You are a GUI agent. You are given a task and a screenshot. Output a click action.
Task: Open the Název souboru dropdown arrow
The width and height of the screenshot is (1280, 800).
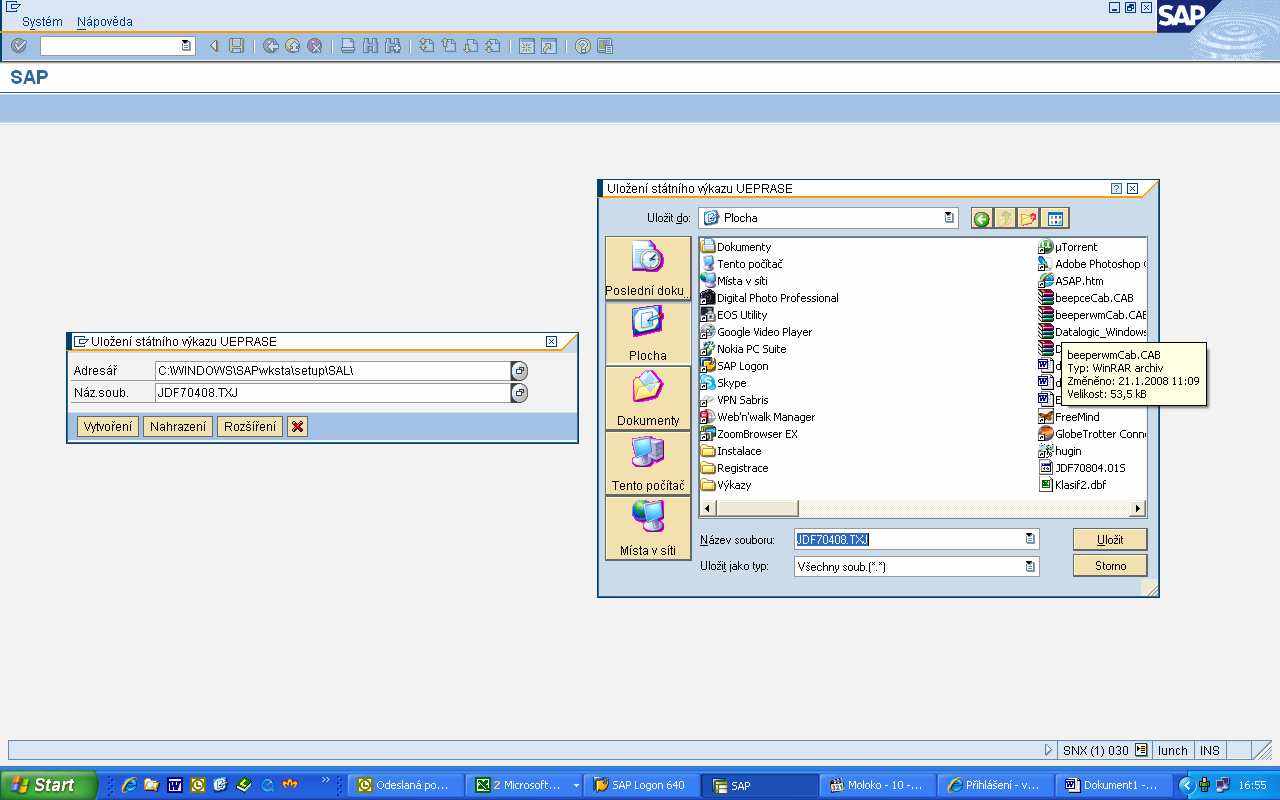point(1030,539)
